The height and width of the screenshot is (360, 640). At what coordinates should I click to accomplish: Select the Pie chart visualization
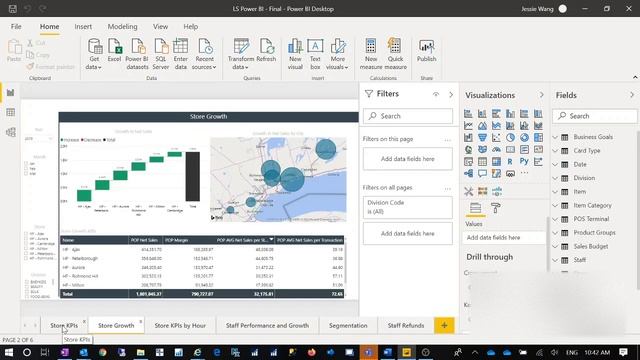point(510,138)
